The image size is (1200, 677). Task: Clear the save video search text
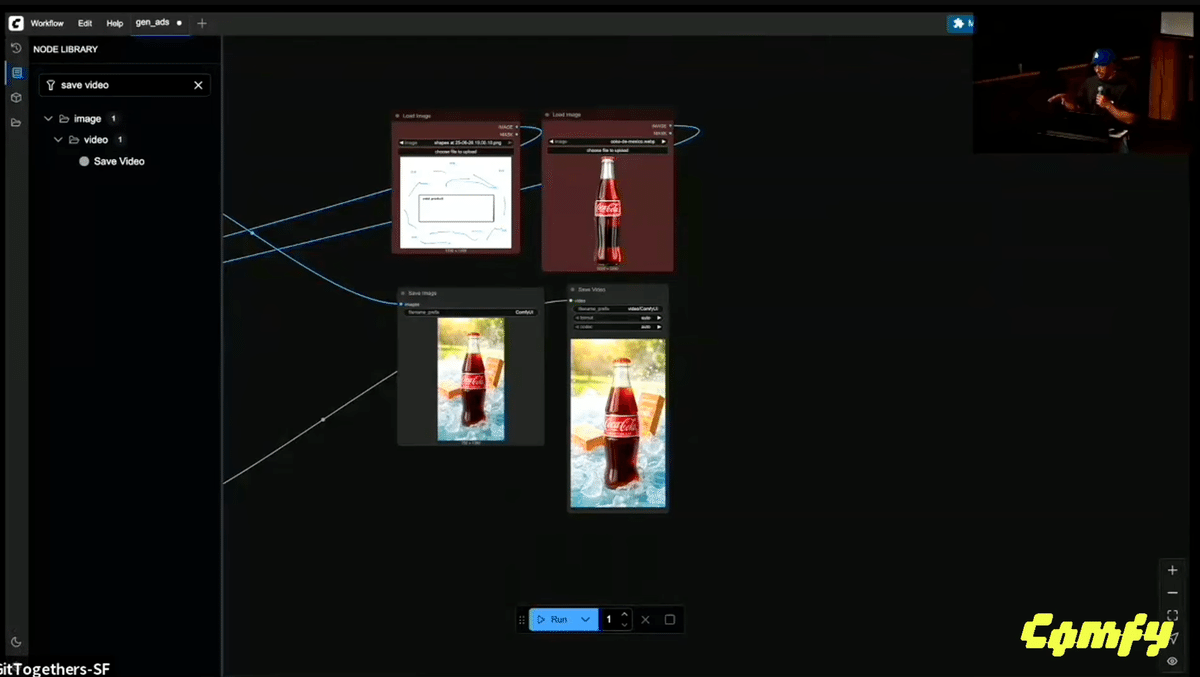point(198,85)
